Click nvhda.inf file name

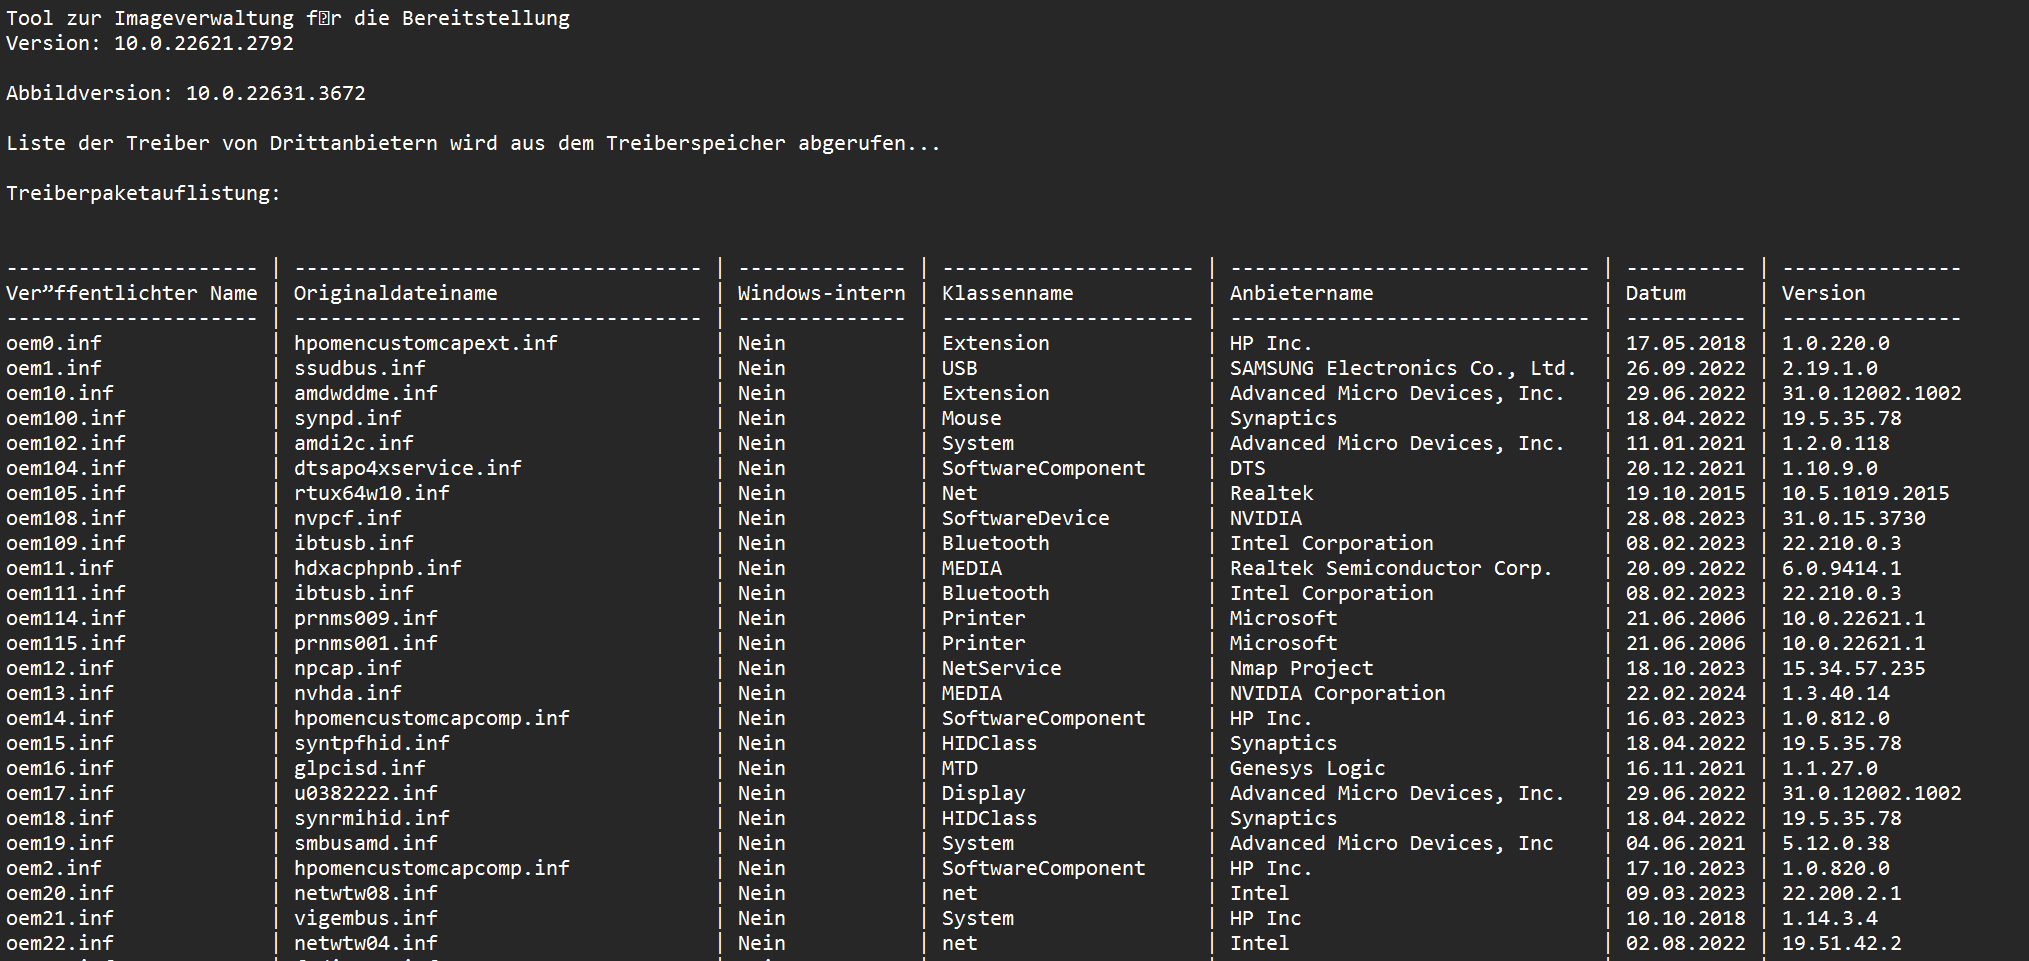347,693
